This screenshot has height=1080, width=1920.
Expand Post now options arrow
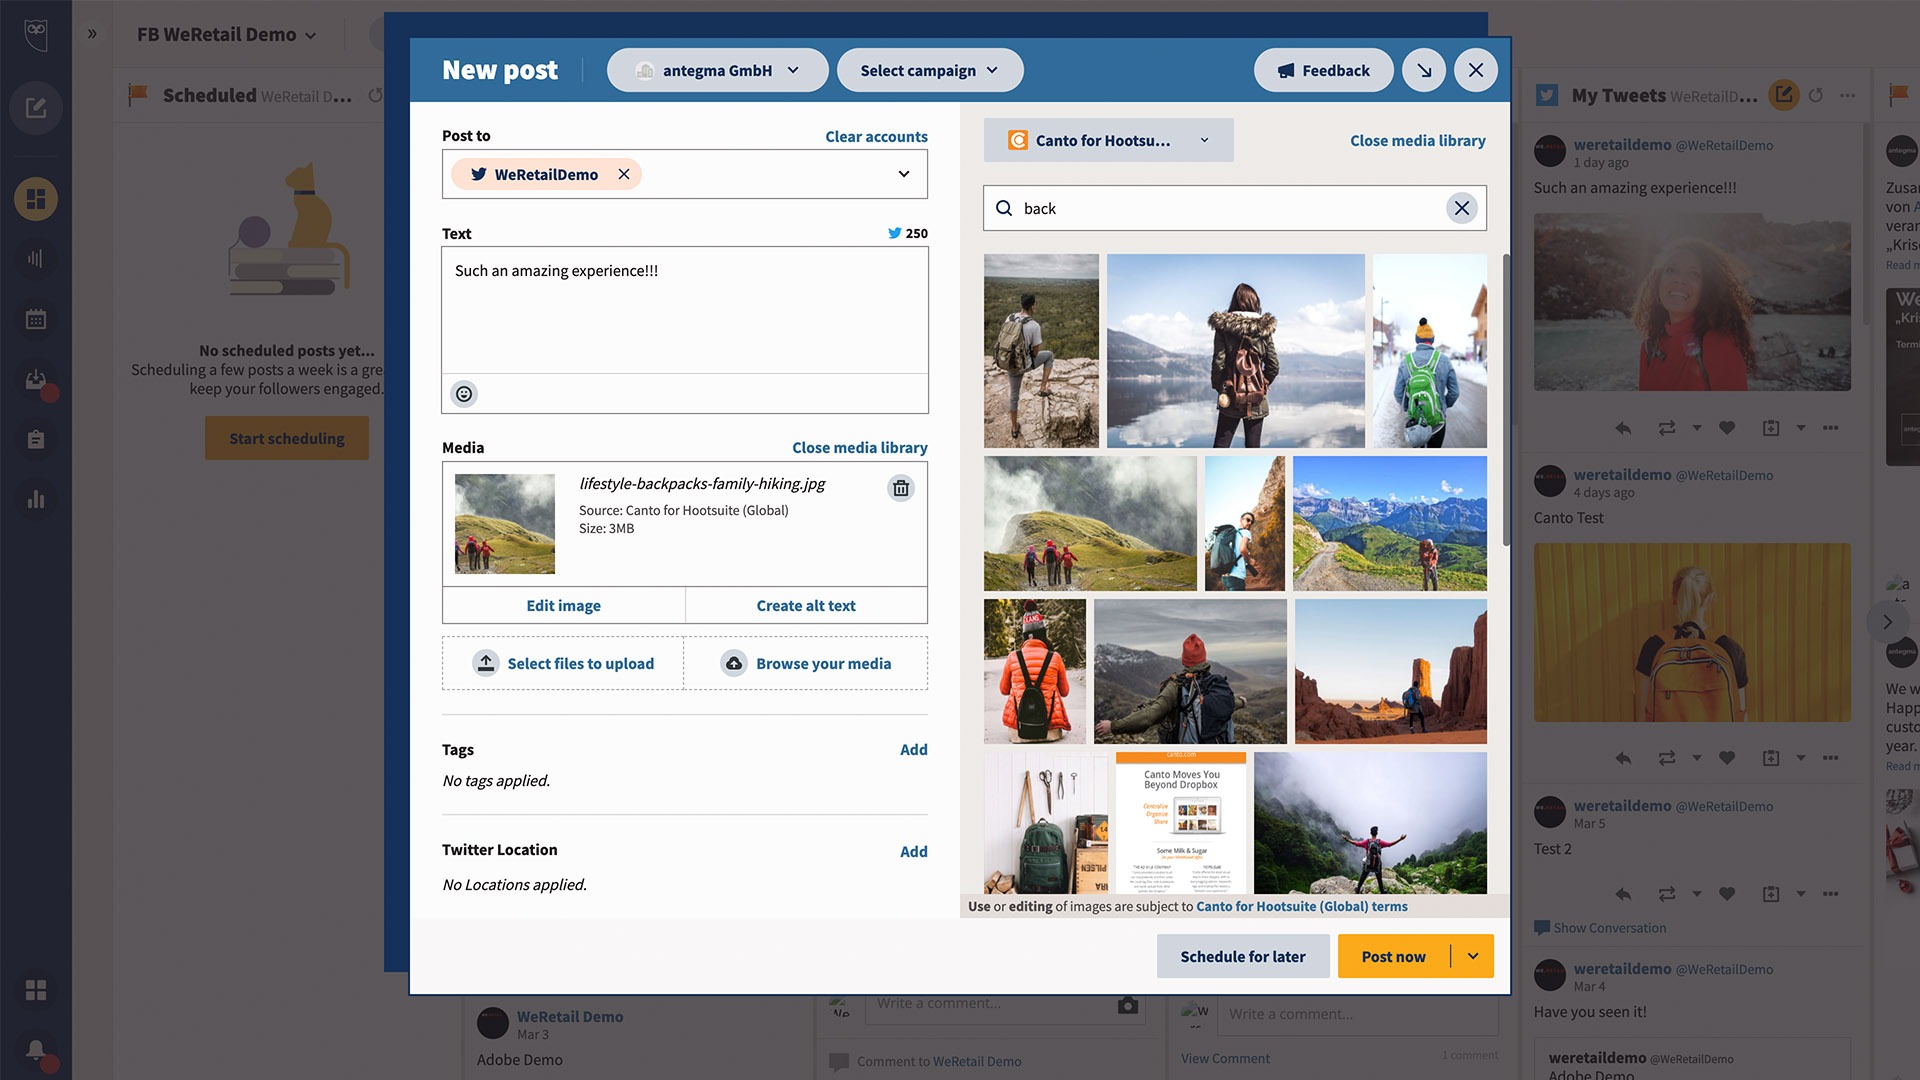pyautogui.click(x=1473, y=956)
